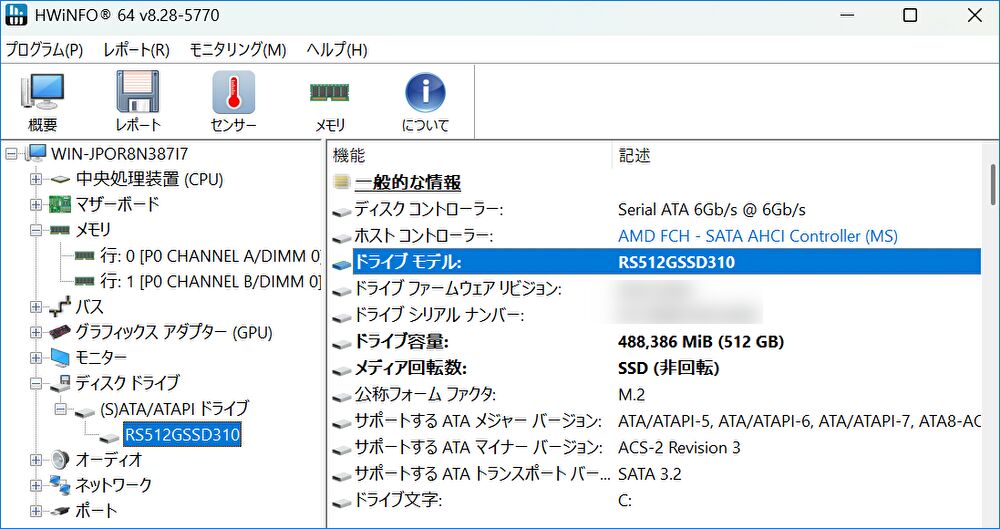
Task: Select the 公称フォーム ファクタ row
Action: click(656, 394)
